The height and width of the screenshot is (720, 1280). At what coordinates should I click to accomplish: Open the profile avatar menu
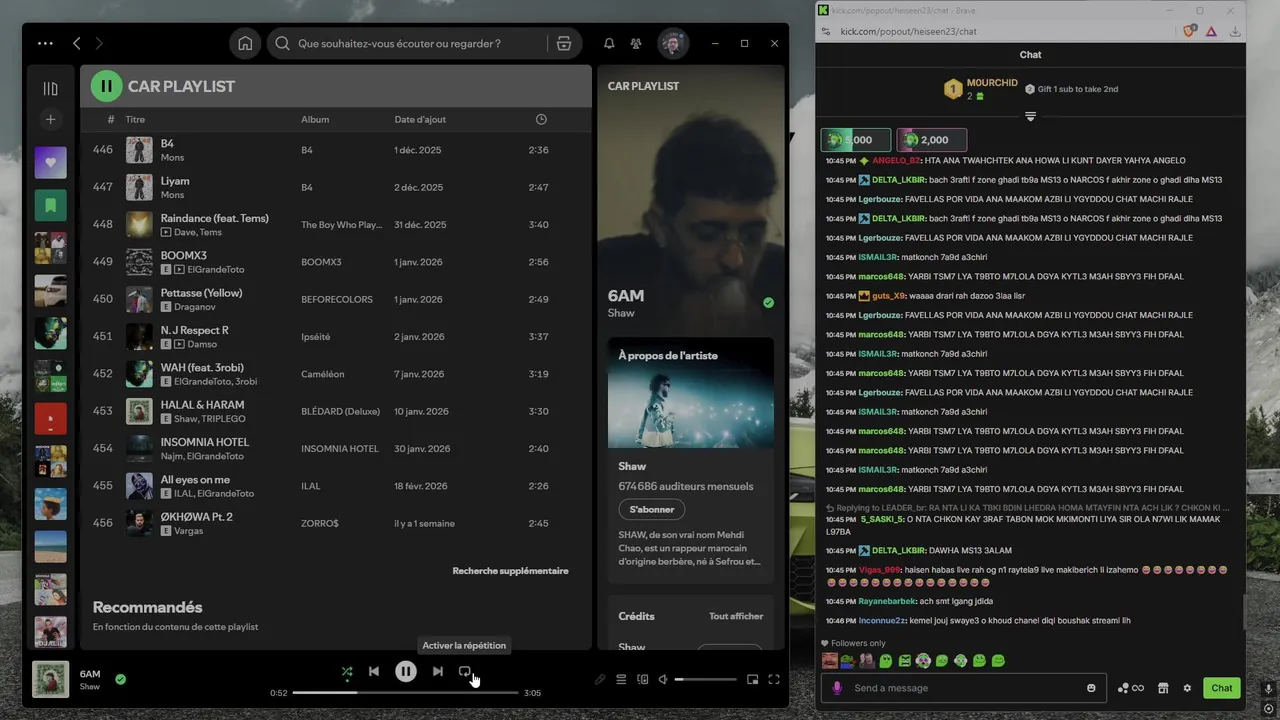click(x=673, y=44)
